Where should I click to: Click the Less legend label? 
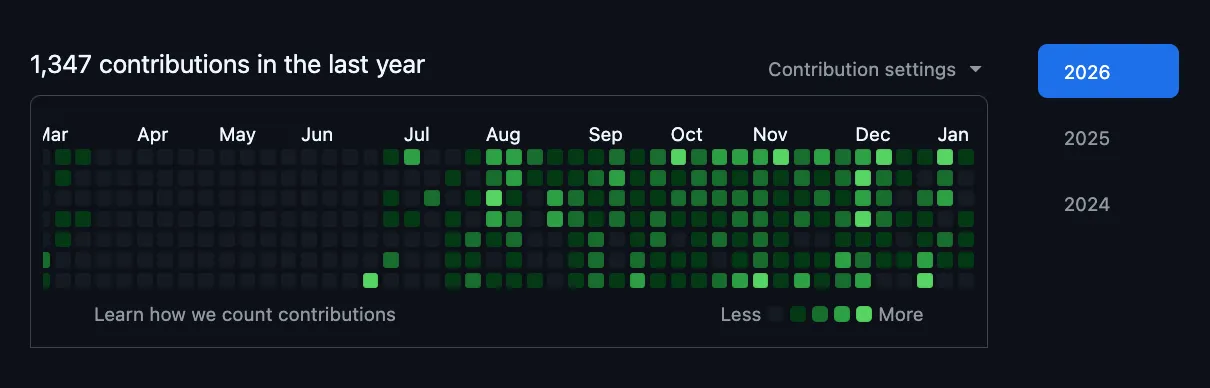point(741,314)
